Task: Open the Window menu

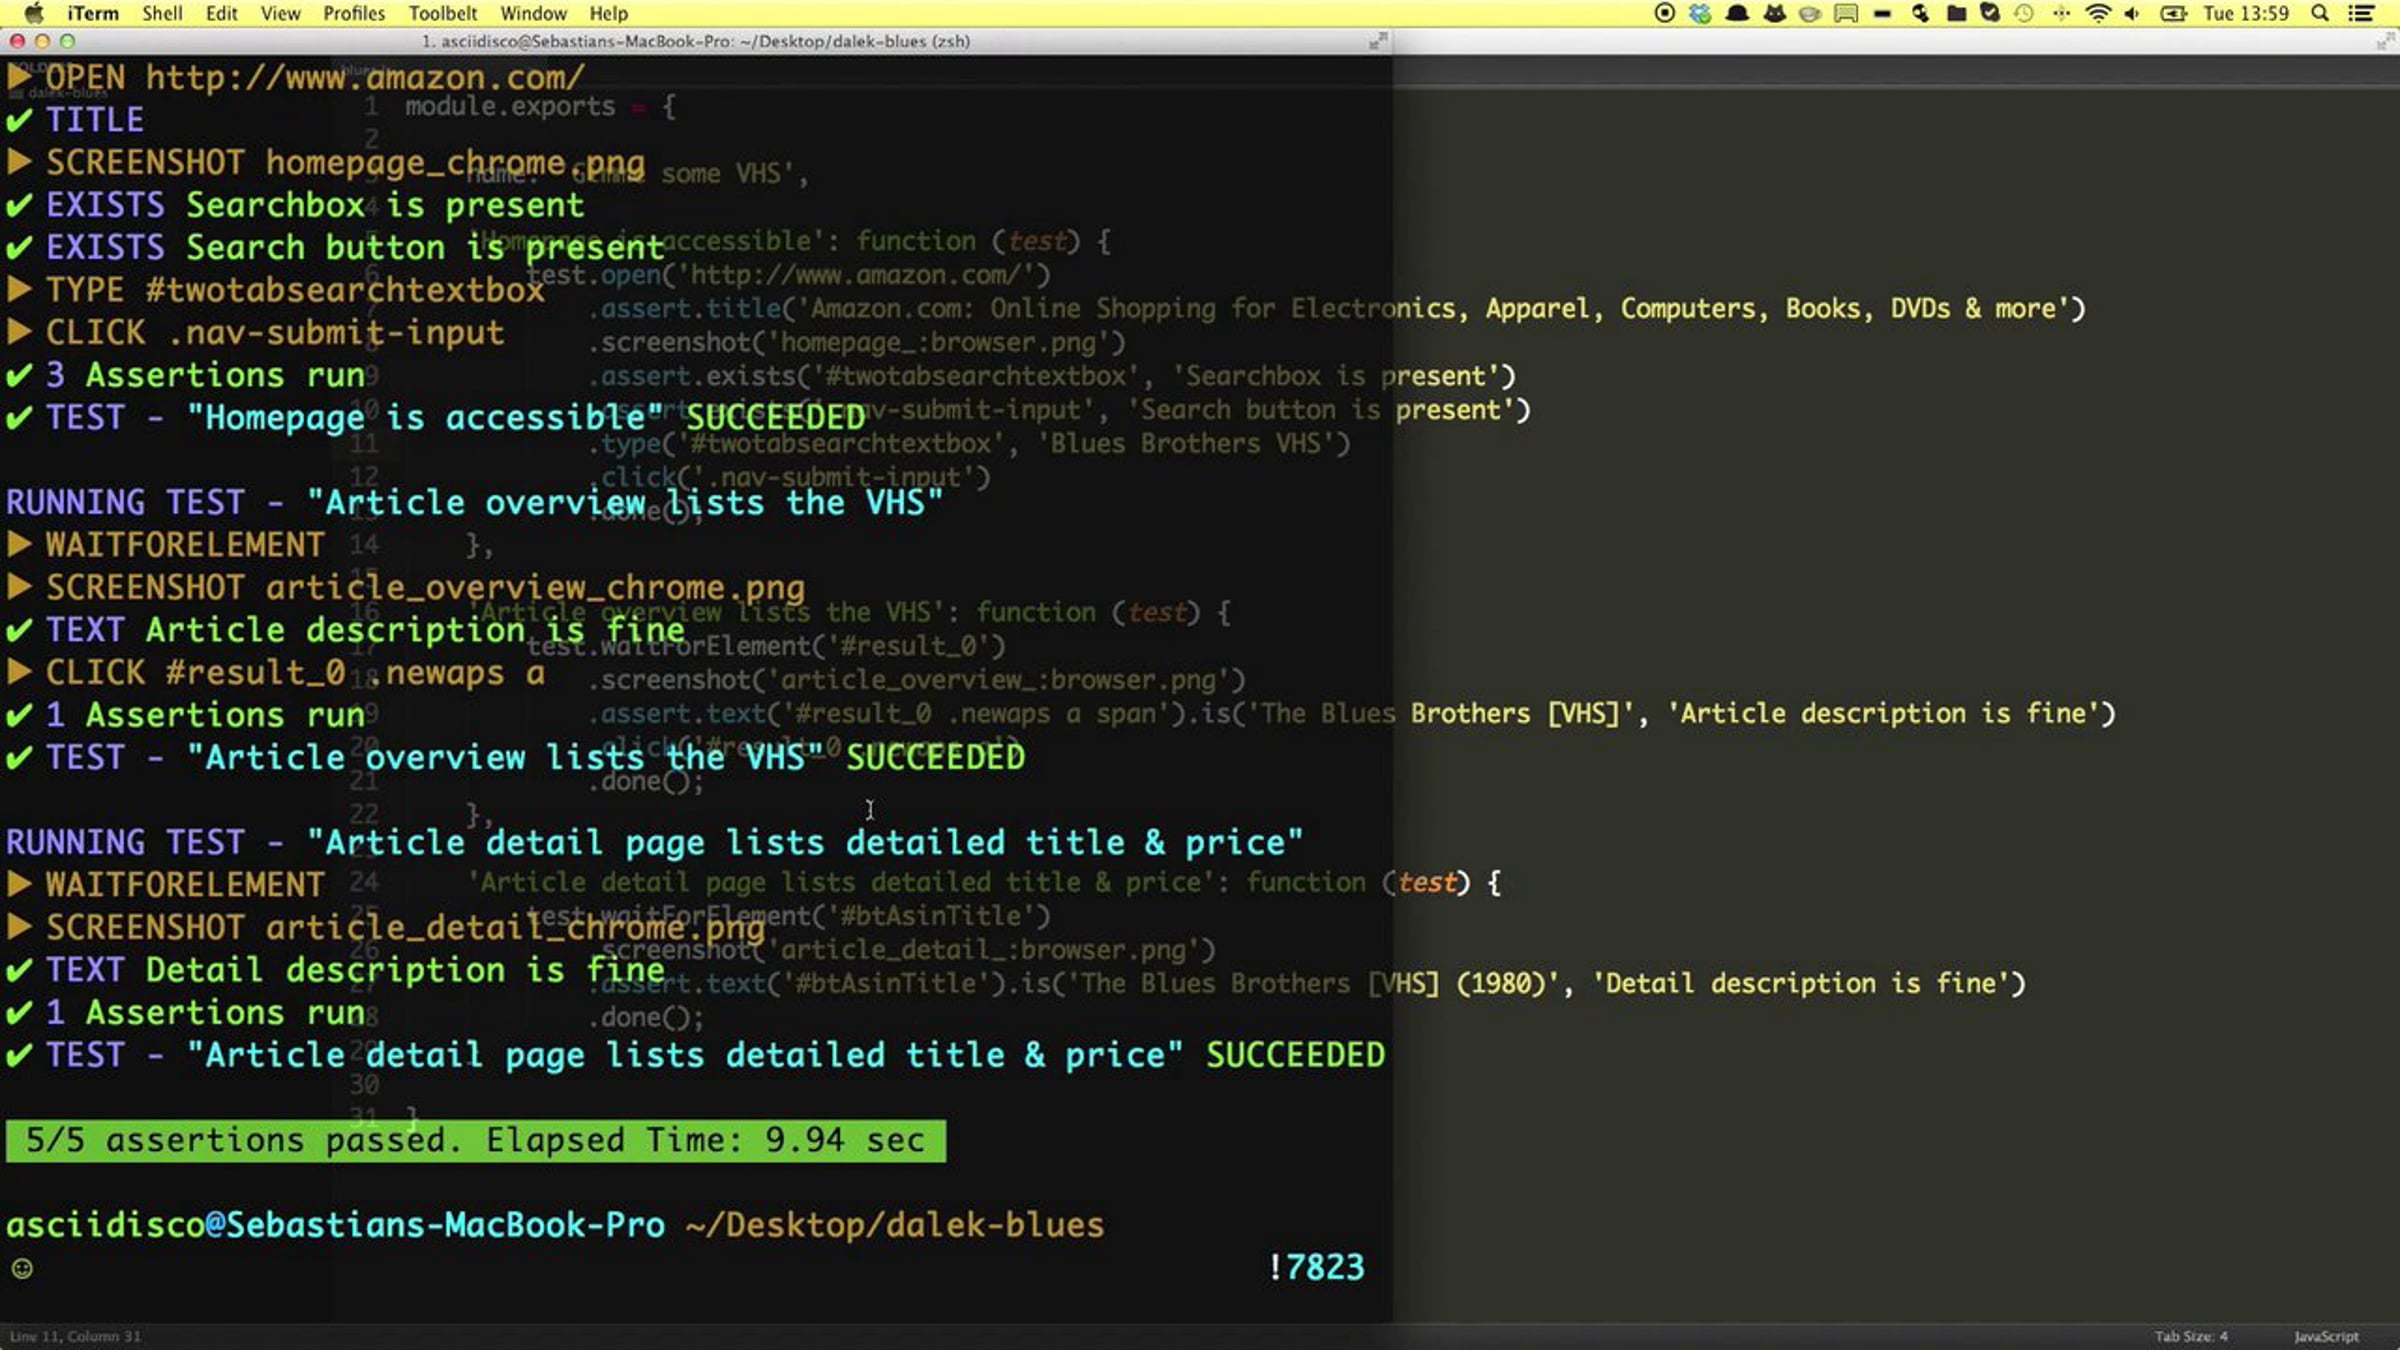Action: click(533, 13)
